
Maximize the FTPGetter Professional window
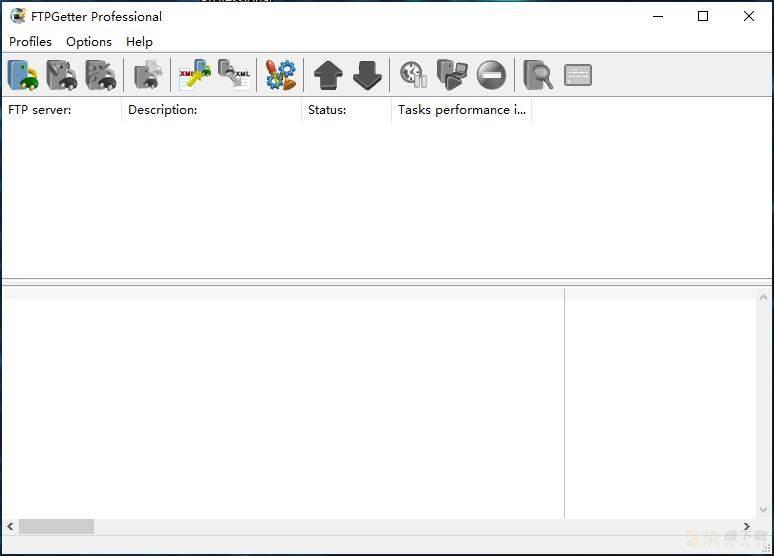pyautogui.click(x=703, y=16)
